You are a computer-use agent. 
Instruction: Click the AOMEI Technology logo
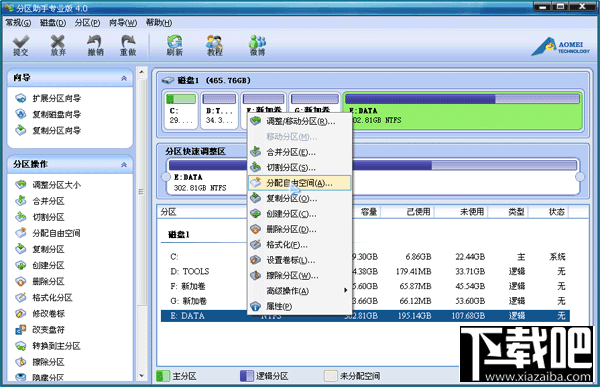[x=561, y=47]
